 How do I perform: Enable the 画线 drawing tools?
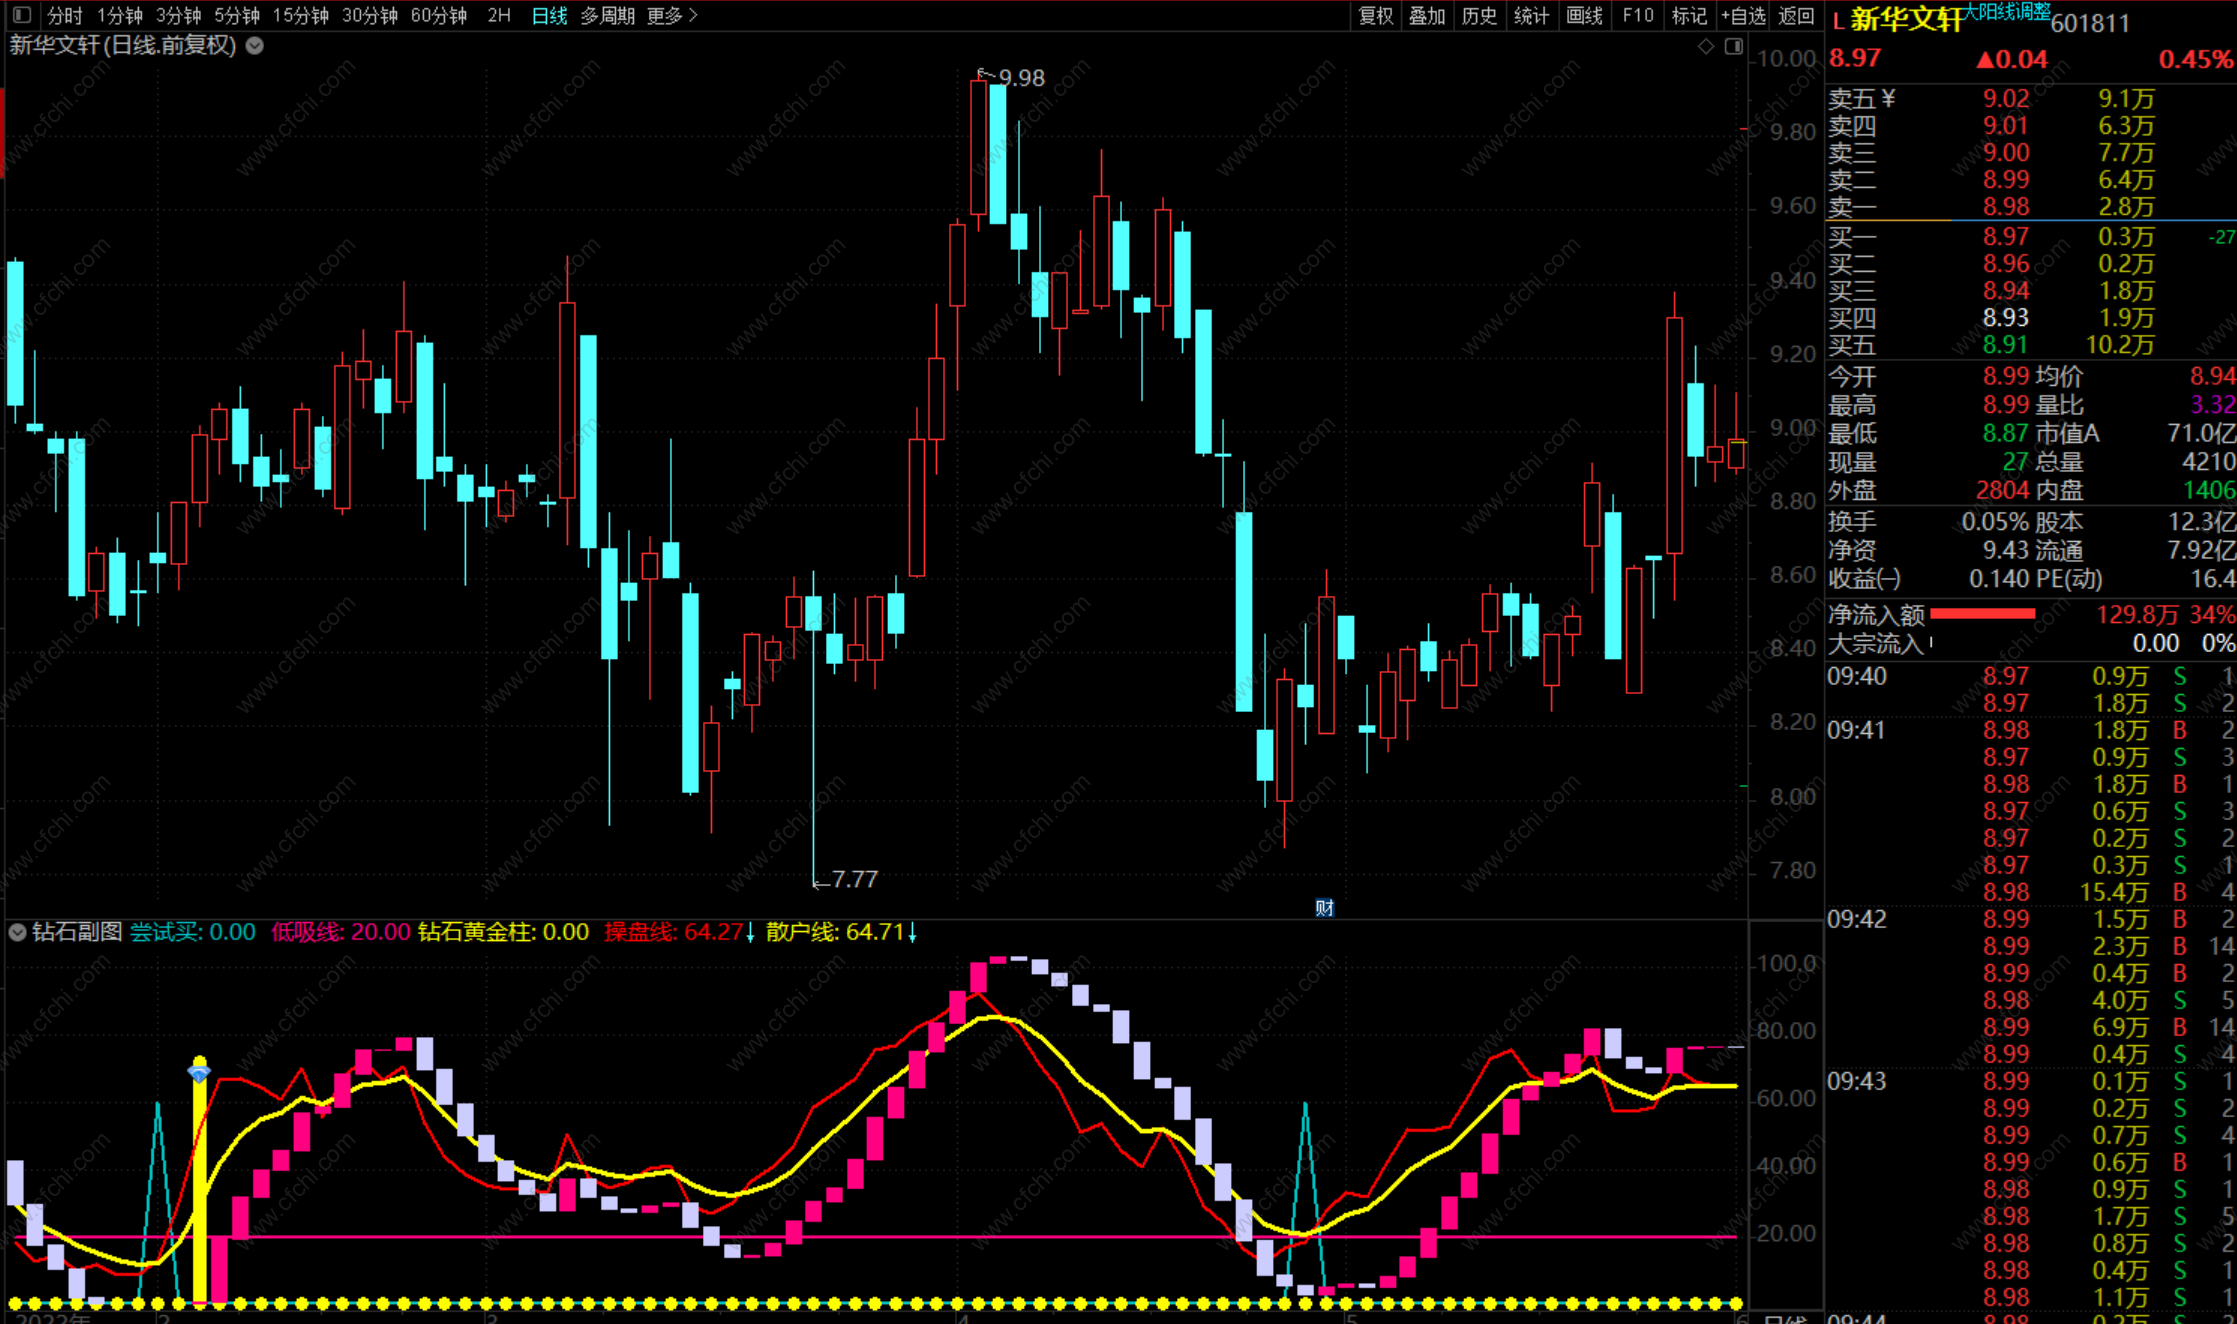coord(1584,15)
